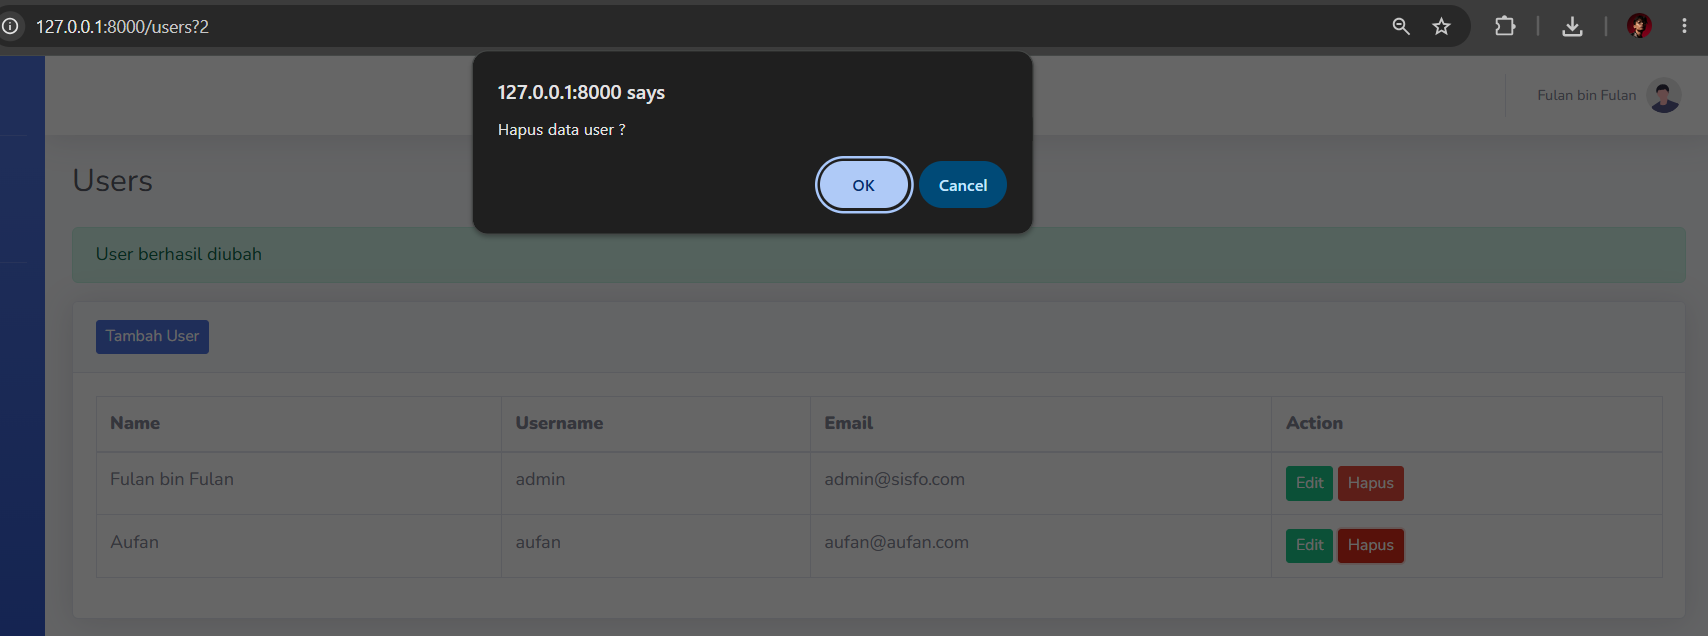
Task: Click the address bar URL 127.0.0.1:8000/users?2
Action: [x=122, y=27]
